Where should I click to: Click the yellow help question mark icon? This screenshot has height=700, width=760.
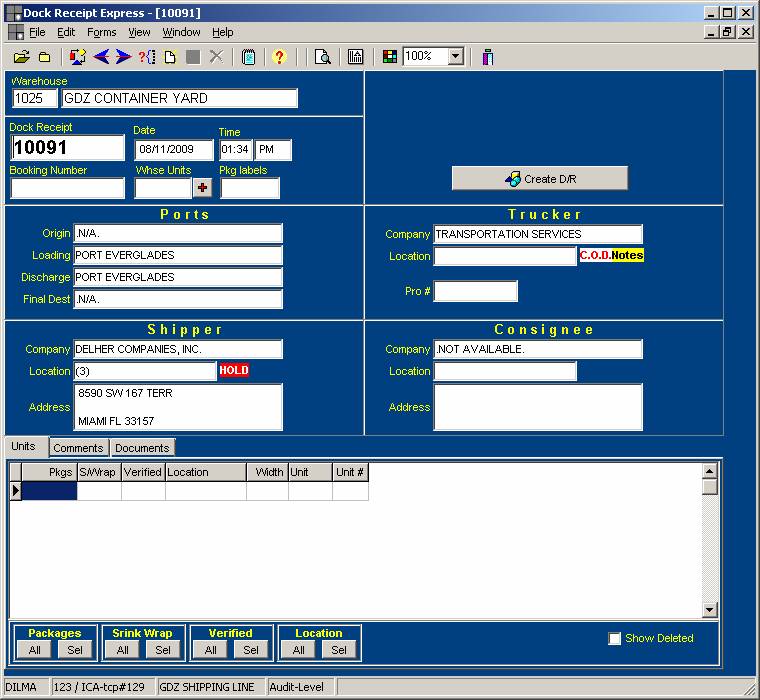[279, 57]
